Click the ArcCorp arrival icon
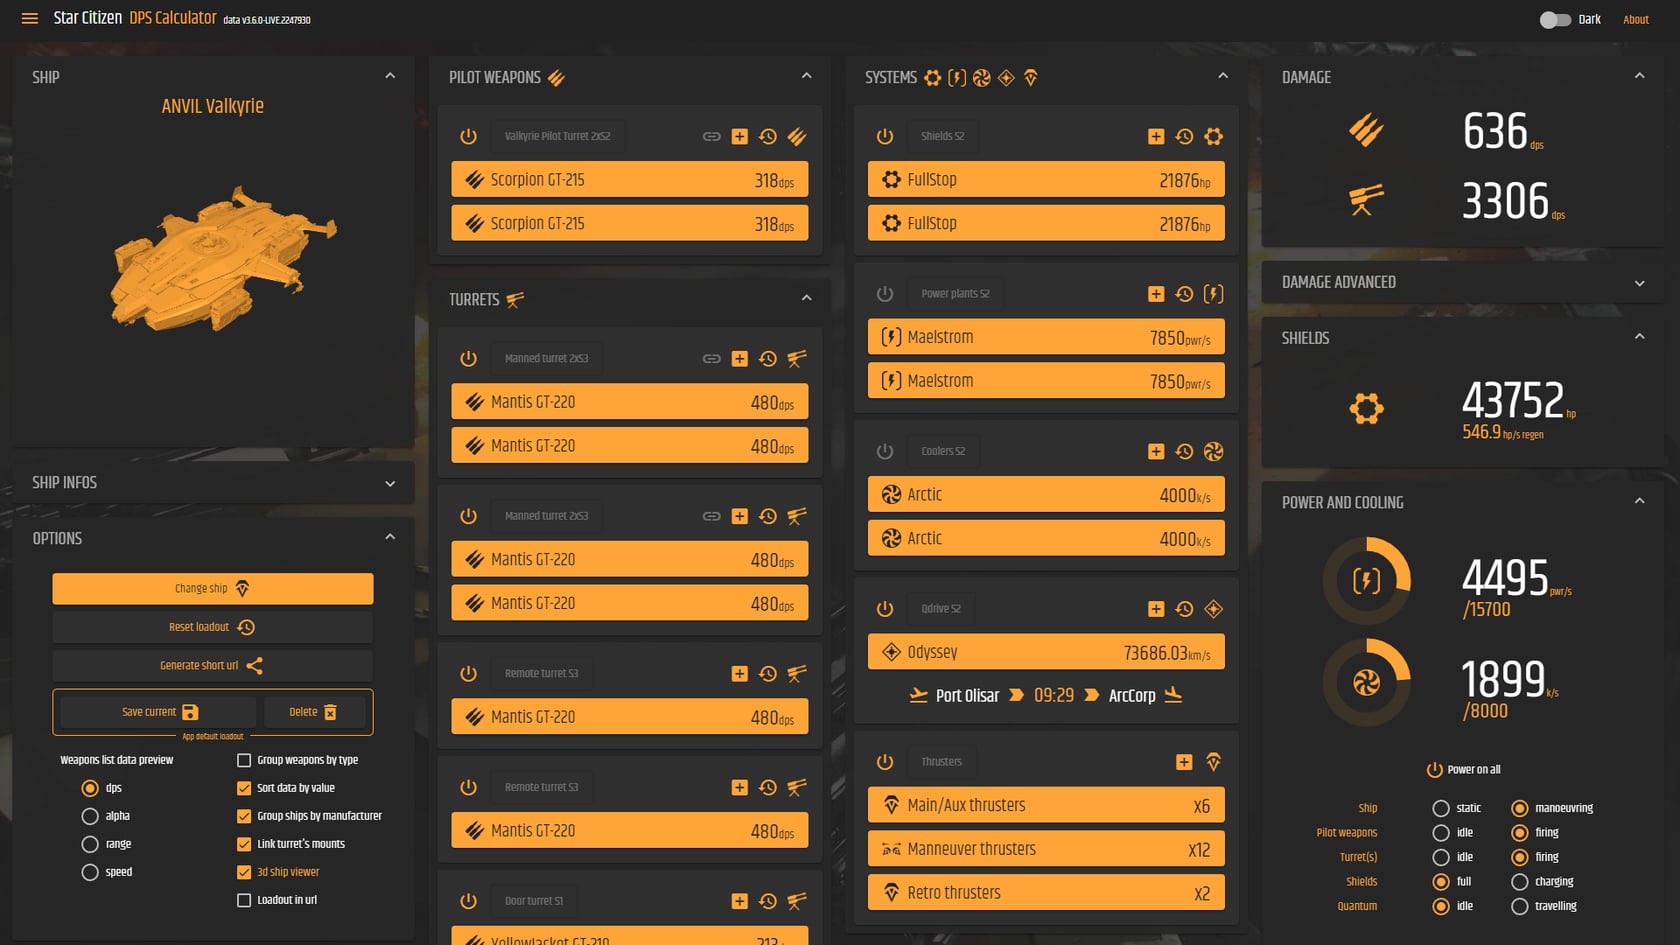Viewport: 1680px width, 945px height. coord(1173,695)
